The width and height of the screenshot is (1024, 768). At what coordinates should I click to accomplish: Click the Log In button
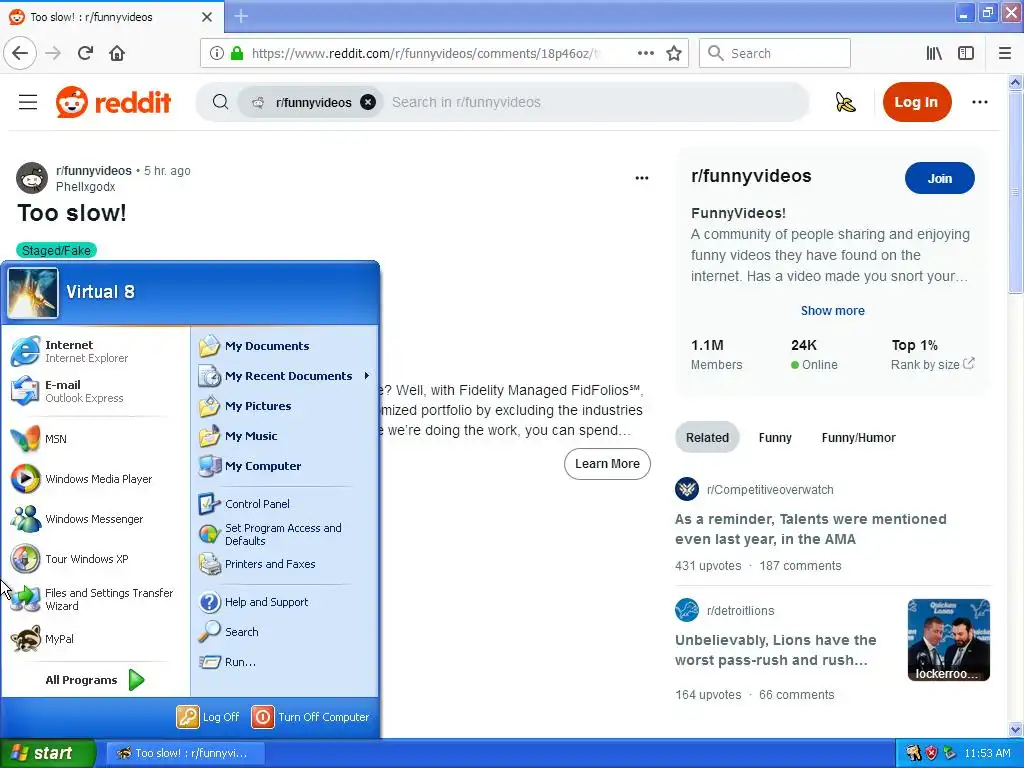pos(917,102)
